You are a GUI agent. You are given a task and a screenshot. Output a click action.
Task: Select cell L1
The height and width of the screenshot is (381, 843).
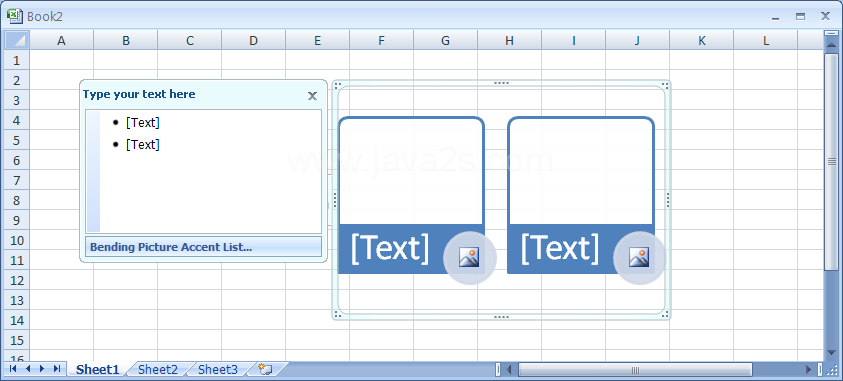pos(766,60)
